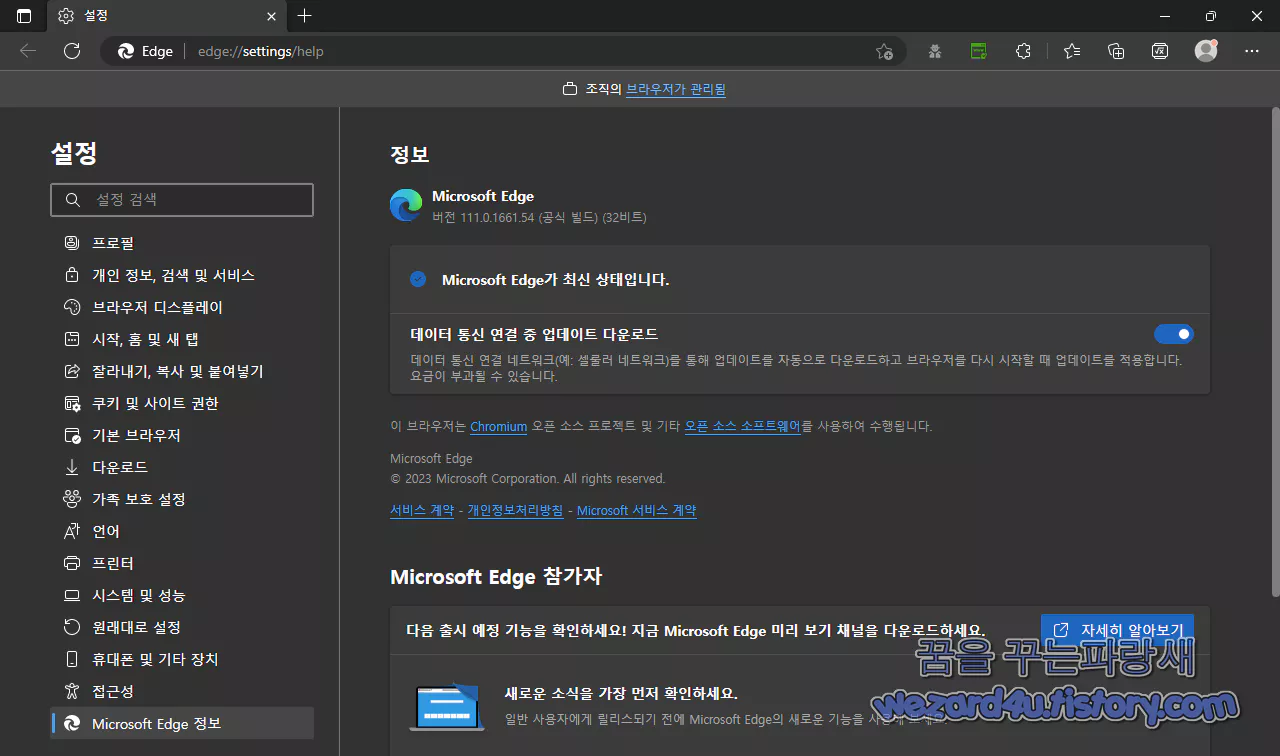
Task: Open the extensions puzzle icon
Action: pos(1023,51)
